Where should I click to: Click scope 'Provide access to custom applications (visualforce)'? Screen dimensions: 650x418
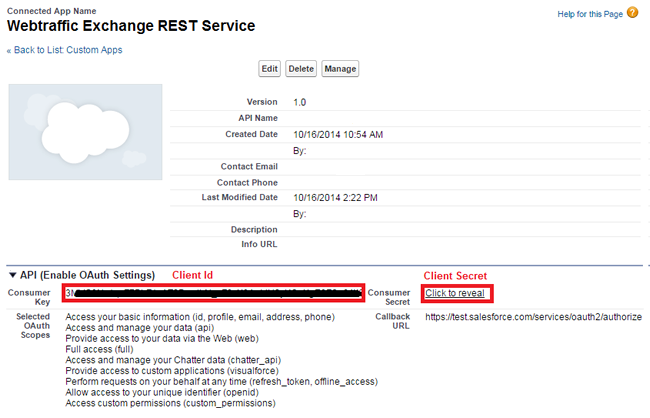tap(172, 371)
